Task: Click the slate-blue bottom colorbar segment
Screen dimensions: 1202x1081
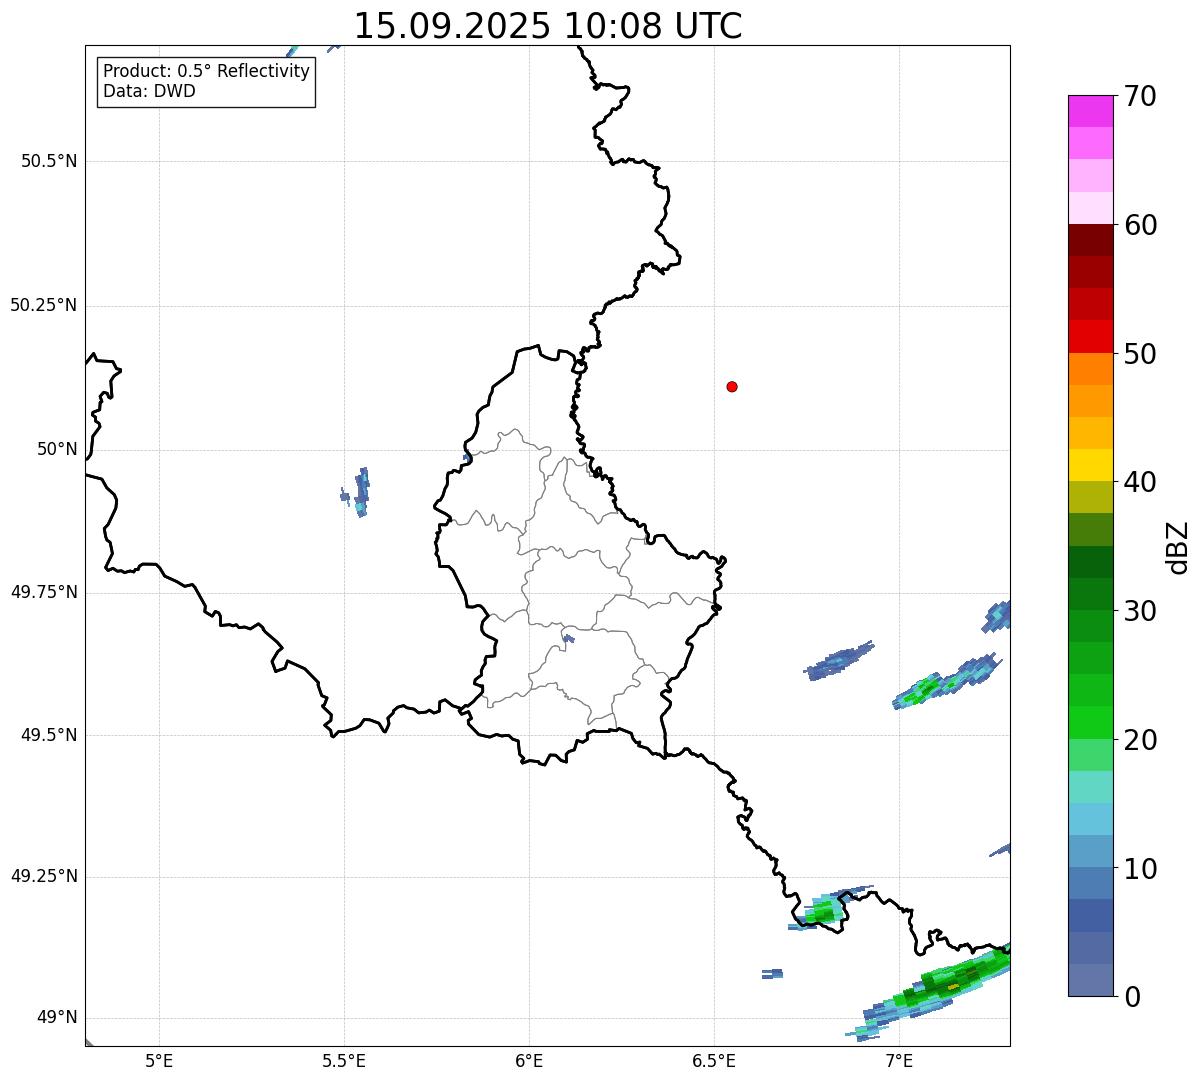Action: [x=1090, y=980]
